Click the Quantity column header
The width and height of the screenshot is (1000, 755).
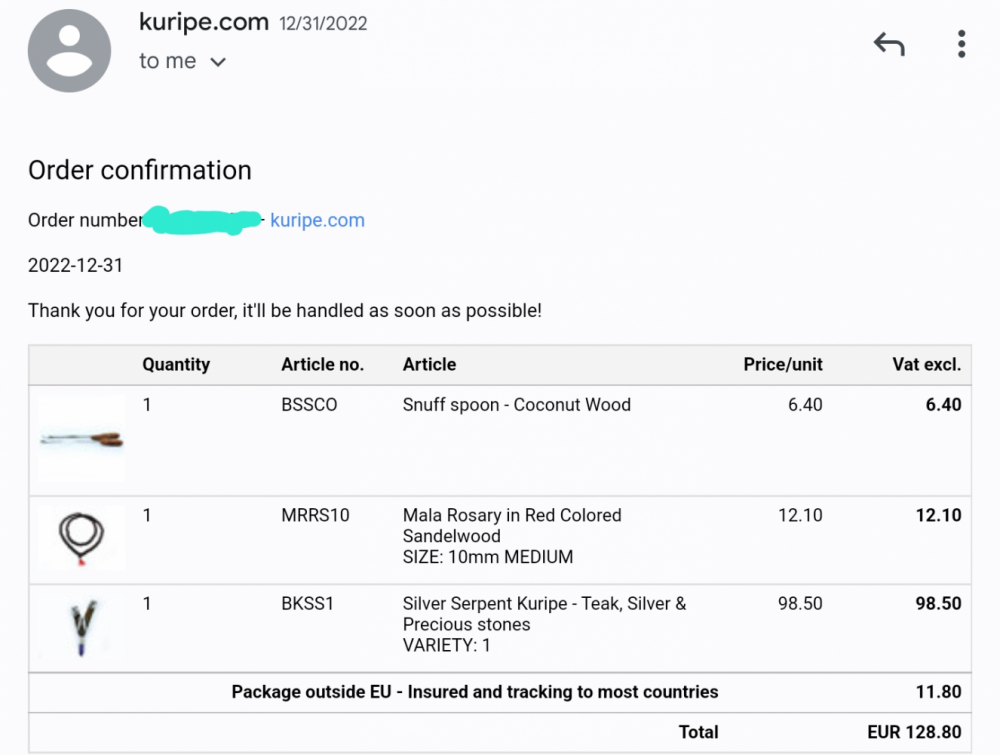pyautogui.click(x=176, y=365)
